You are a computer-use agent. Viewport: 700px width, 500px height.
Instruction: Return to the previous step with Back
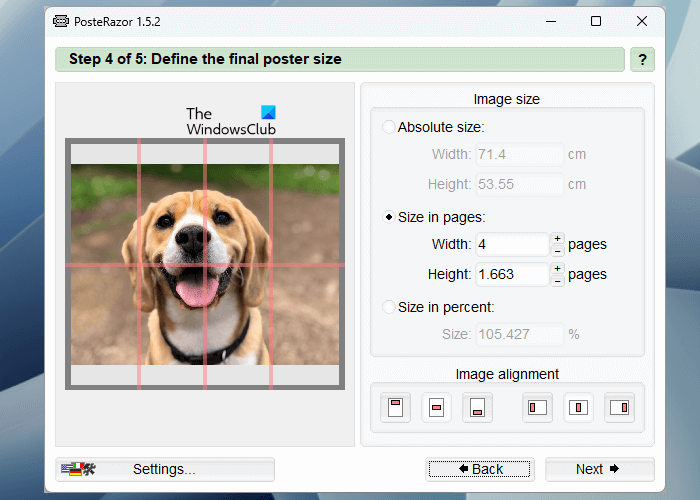click(480, 469)
